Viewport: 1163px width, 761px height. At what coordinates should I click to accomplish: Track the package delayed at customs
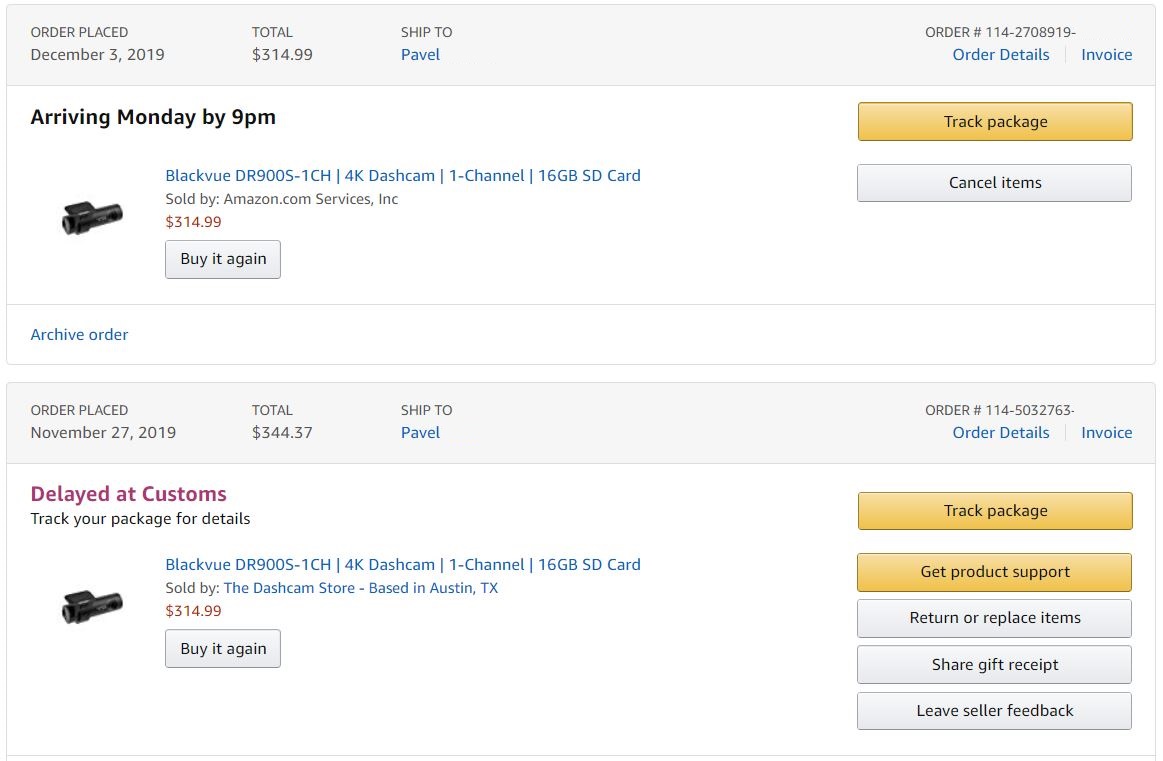994,511
